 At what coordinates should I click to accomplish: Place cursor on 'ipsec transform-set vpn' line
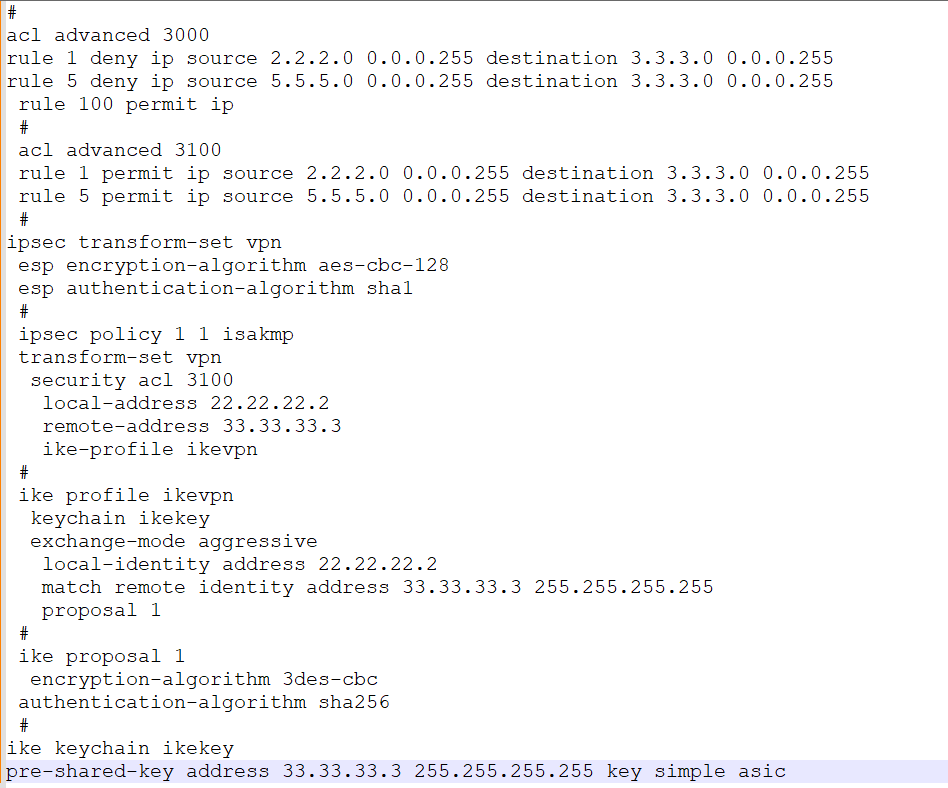coord(144,242)
